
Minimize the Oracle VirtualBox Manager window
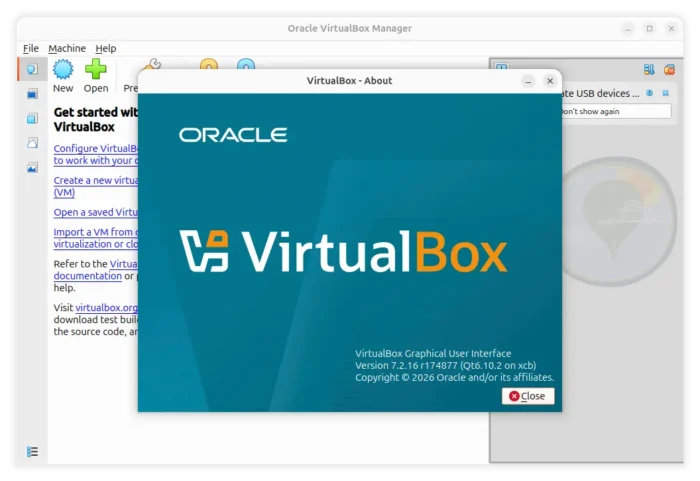coord(628,29)
